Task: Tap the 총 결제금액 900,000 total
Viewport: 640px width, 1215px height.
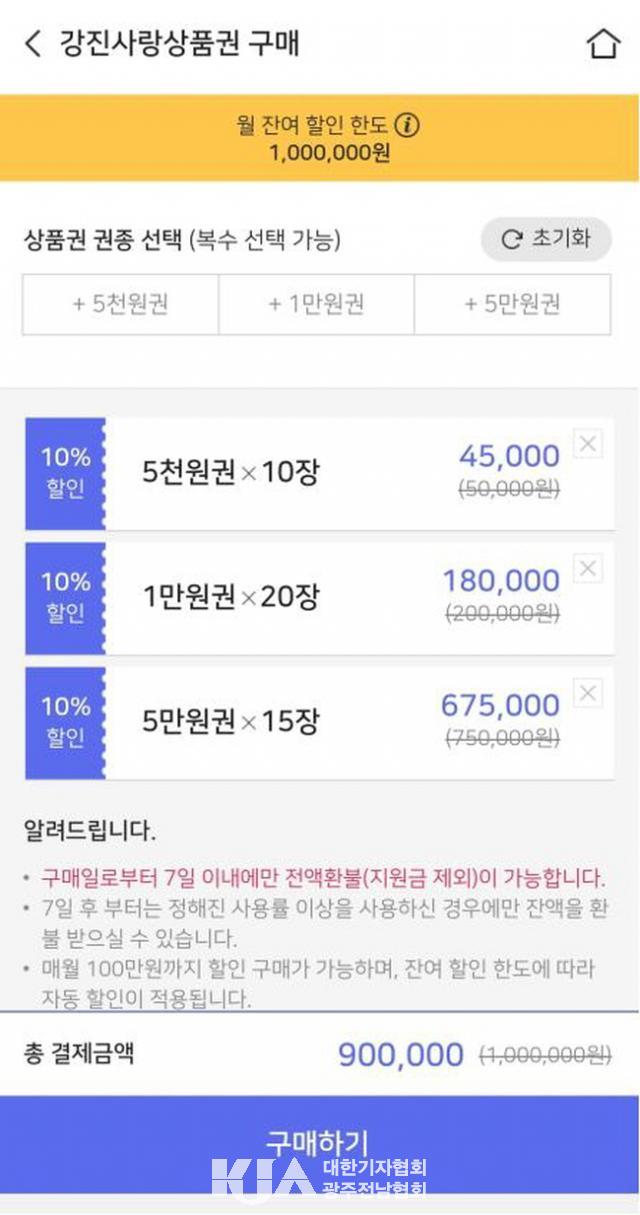Action: [x=400, y=1054]
